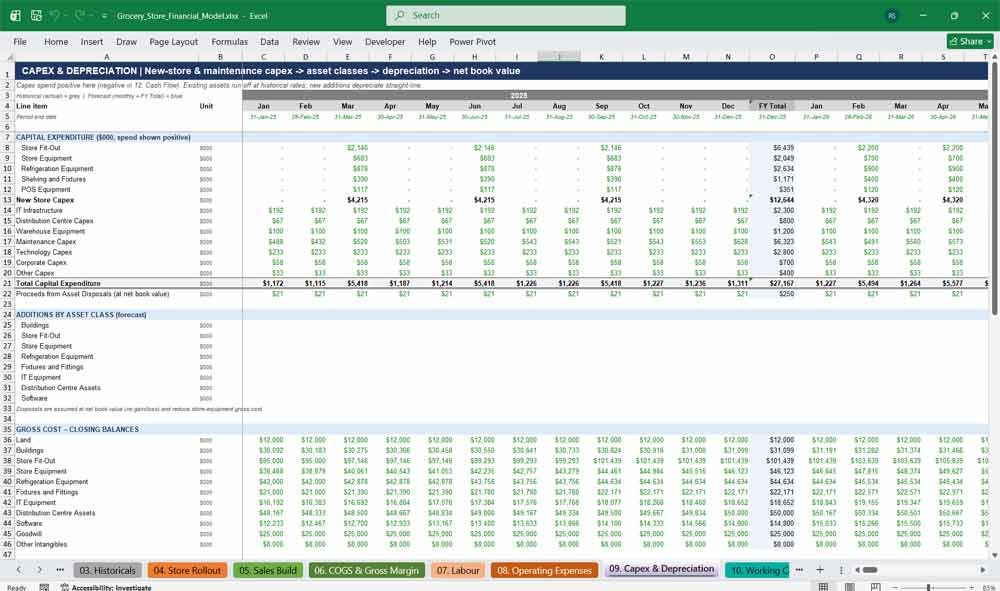Click the Undo arrow icon
This screenshot has height=591, width=1000.
pyautogui.click(x=55, y=15)
